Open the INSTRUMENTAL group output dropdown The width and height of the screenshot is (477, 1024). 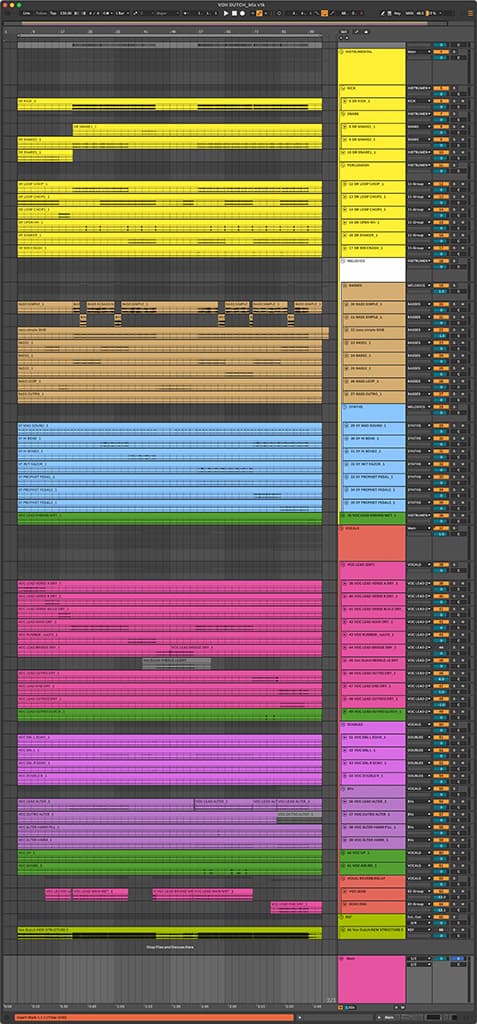(x=419, y=51)
